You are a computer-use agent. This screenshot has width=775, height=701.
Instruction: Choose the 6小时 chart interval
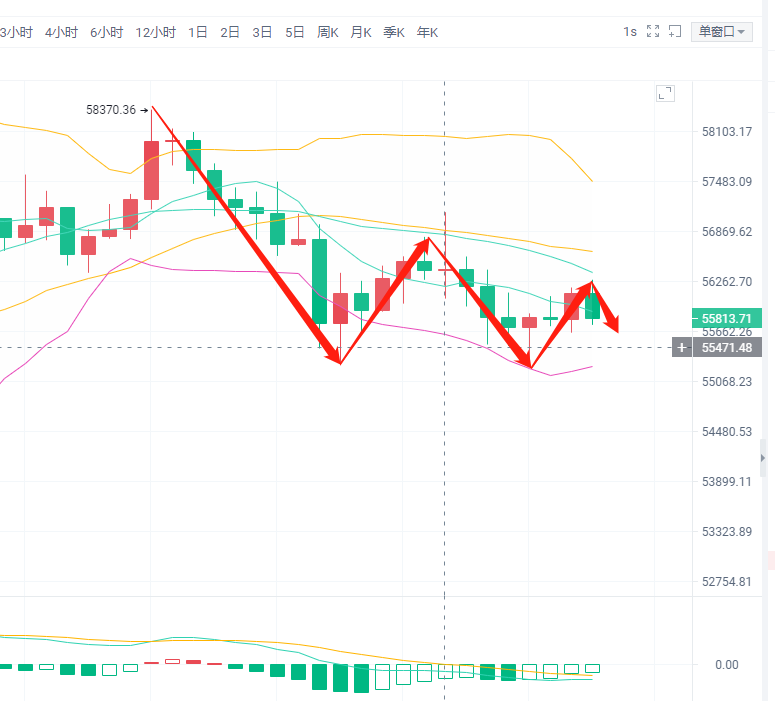[106, 32]
